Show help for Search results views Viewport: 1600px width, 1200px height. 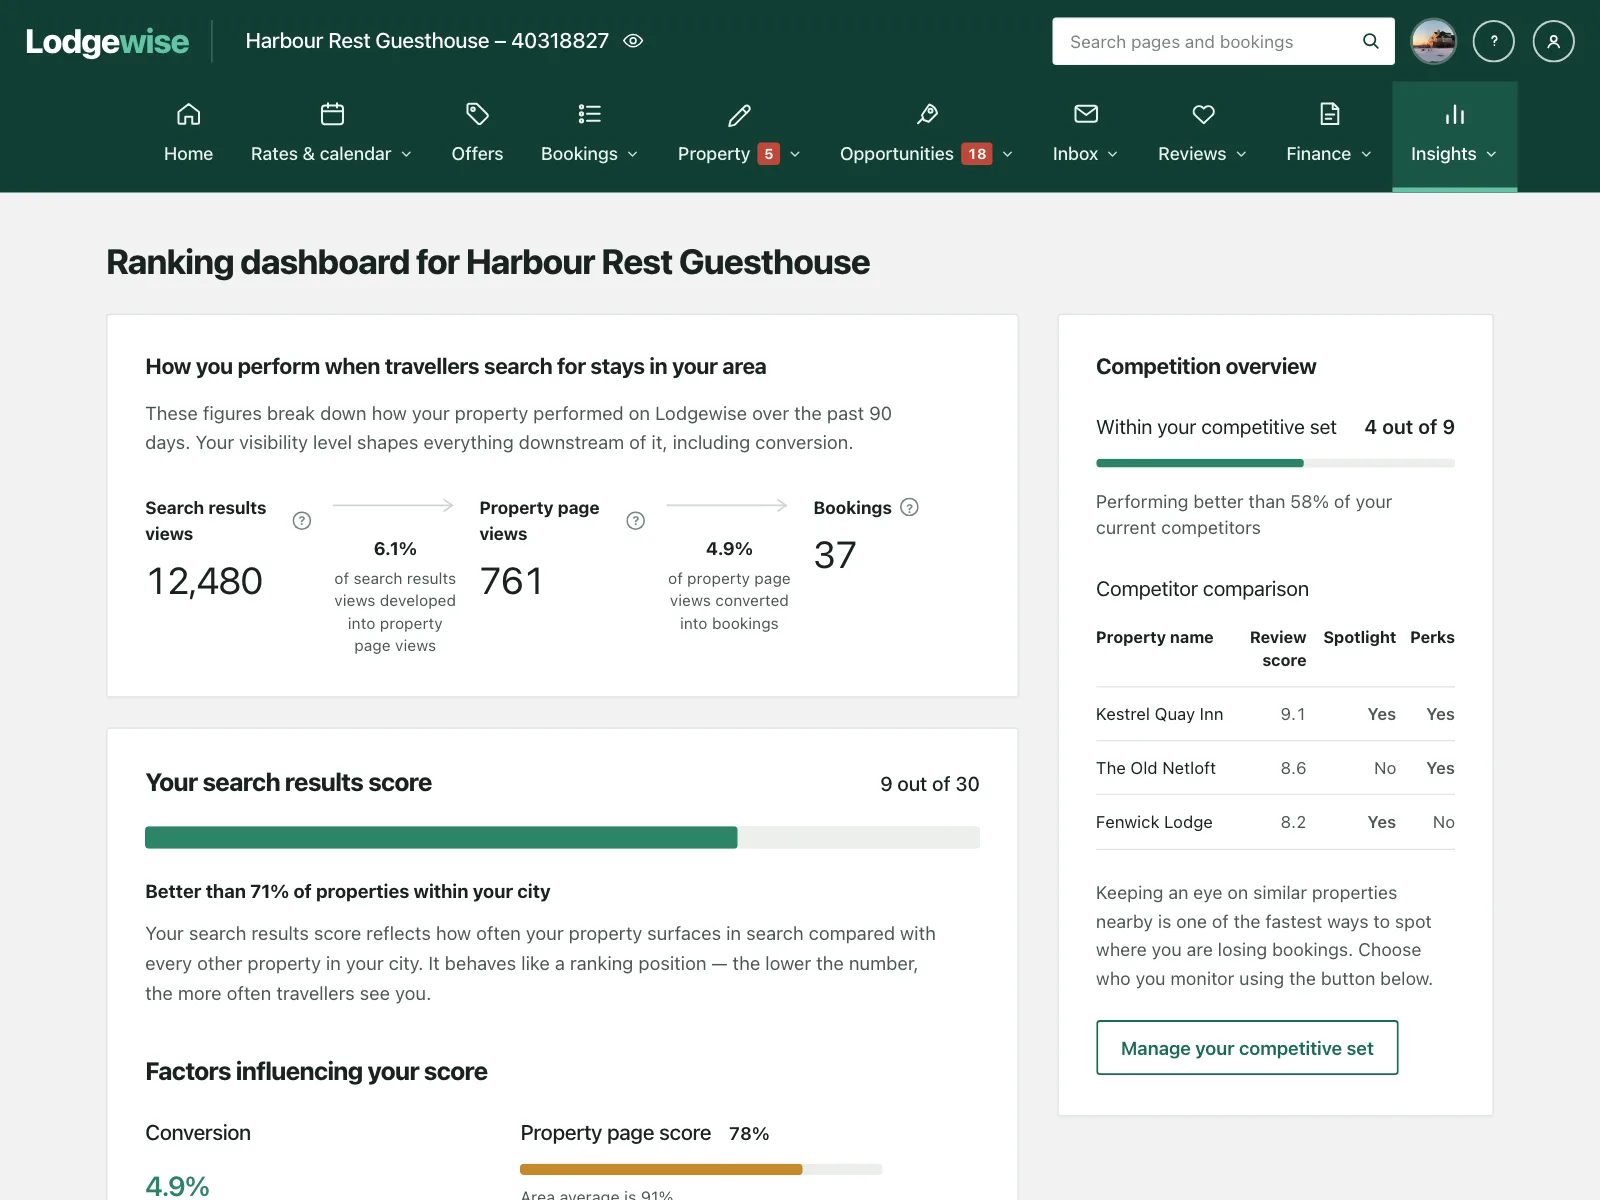pos(302,520)
